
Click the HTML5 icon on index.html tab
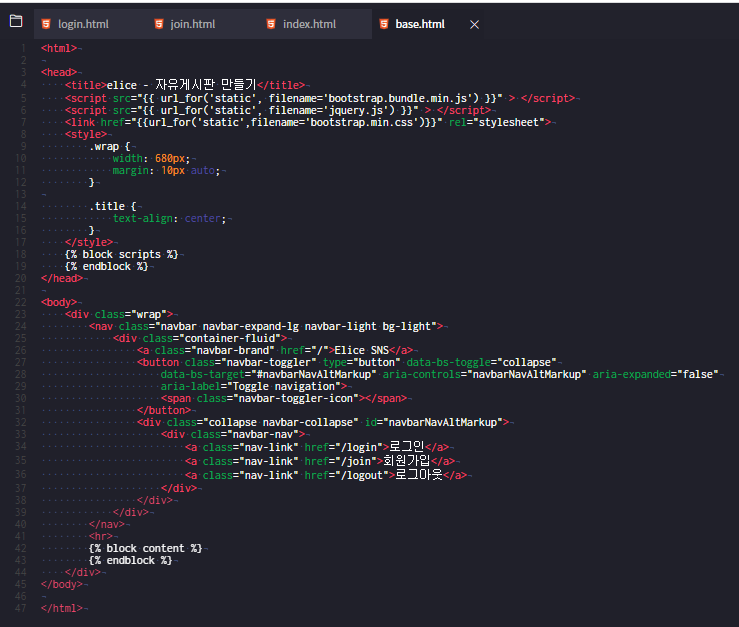point(271,24)
